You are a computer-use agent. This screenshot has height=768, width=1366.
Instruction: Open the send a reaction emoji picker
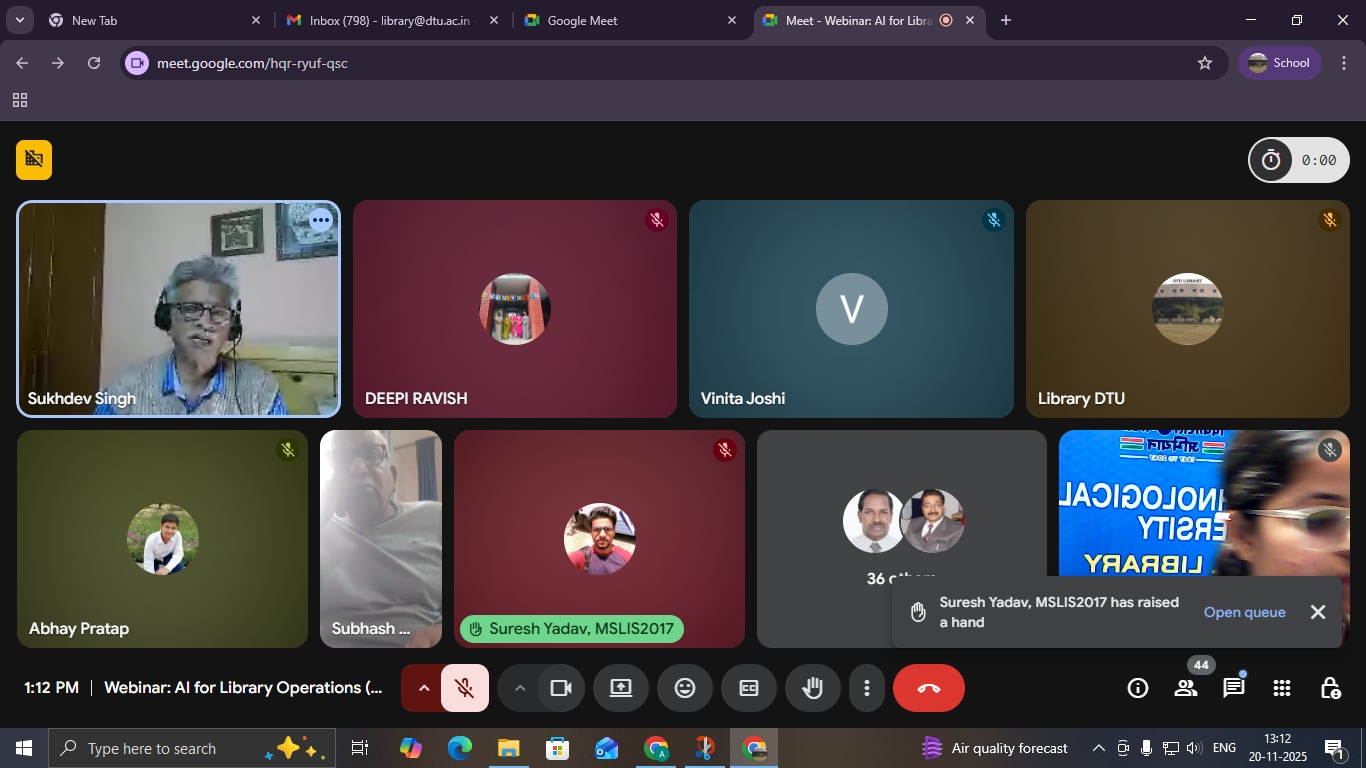[x=684, y=688]
